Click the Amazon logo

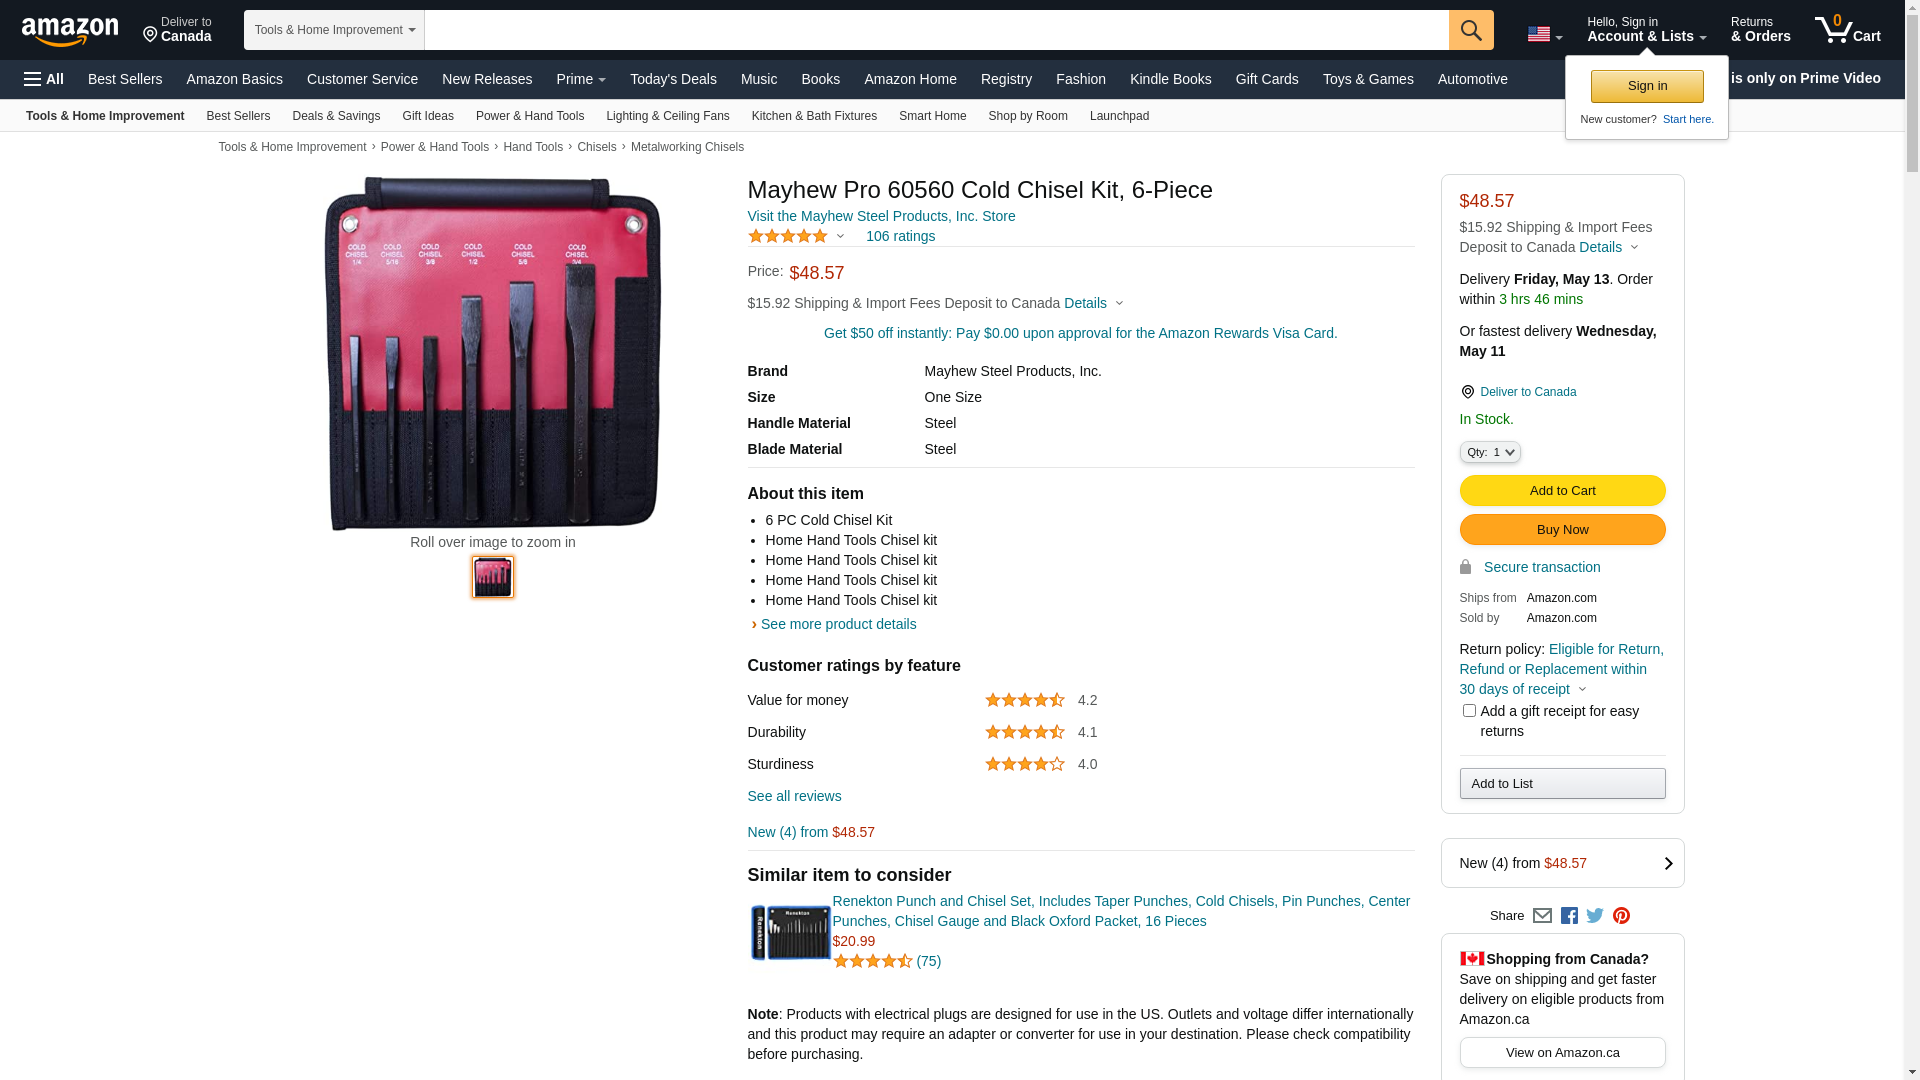[70, 31]
